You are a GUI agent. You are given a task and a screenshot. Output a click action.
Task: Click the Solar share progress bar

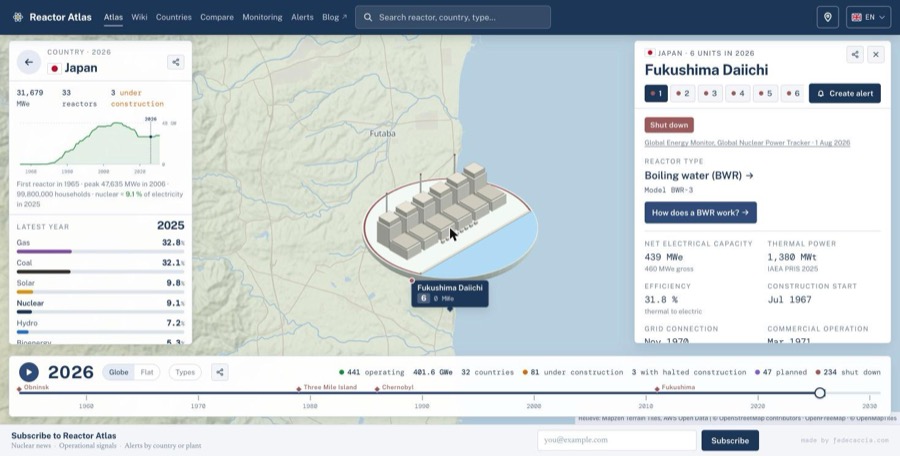[x=100, y=292]
